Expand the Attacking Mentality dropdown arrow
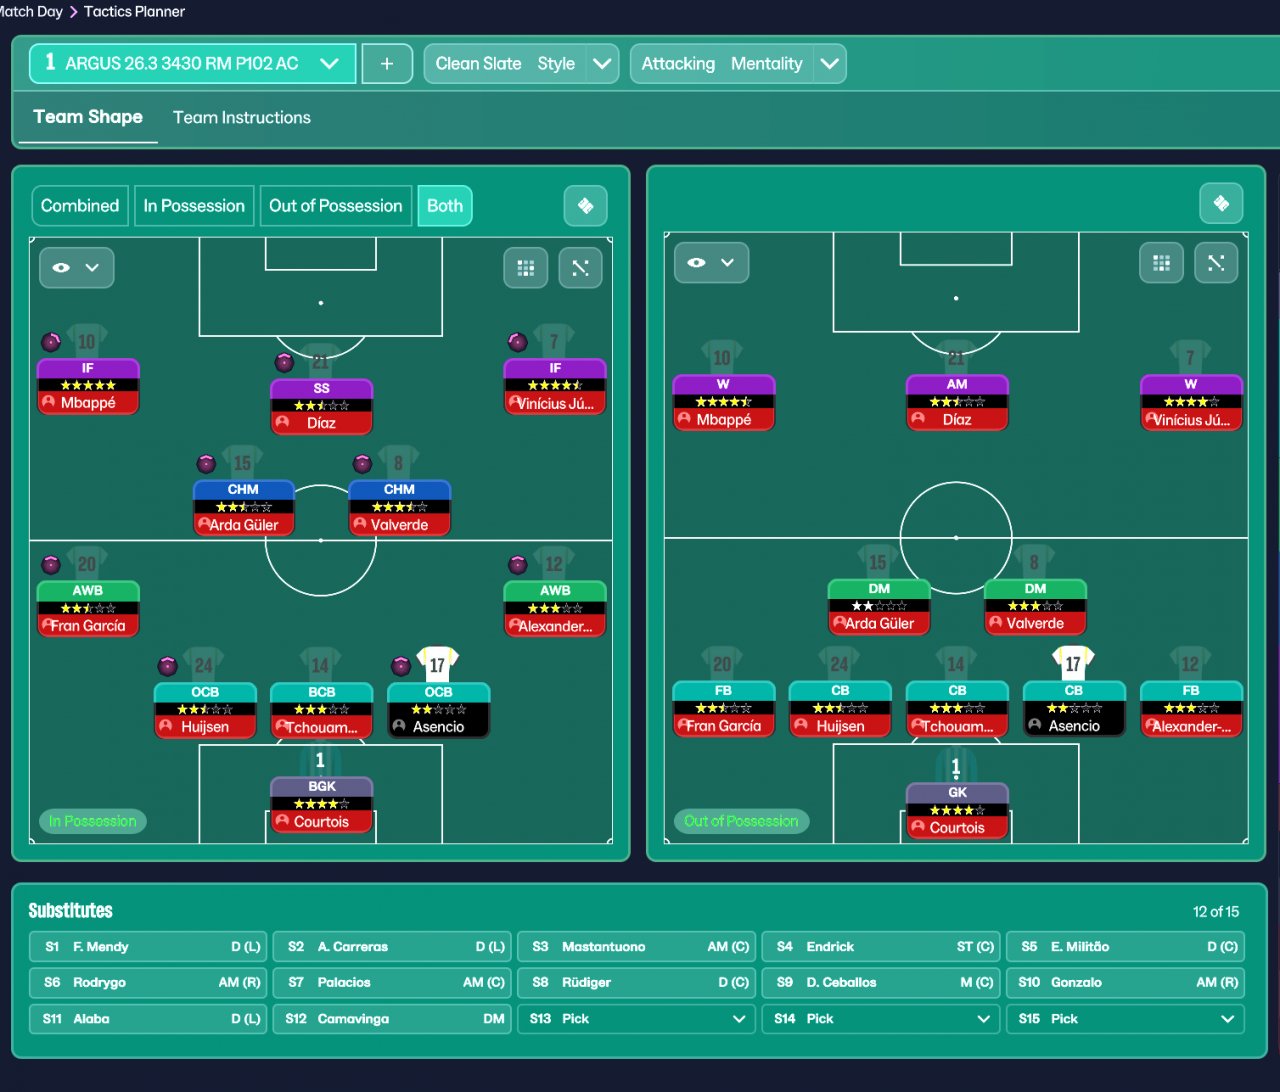The image size is (1280, 1092). point(830,64)
